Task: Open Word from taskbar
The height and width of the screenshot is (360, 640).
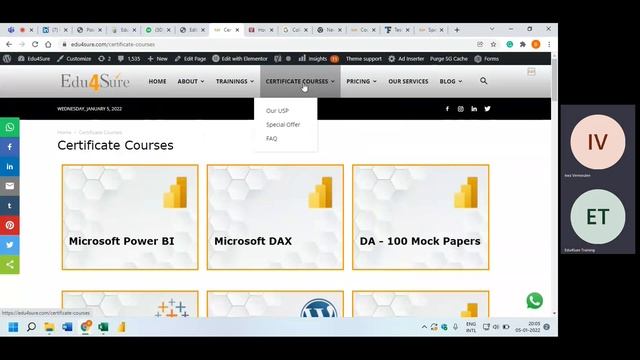Action: [x=67, y=327]
